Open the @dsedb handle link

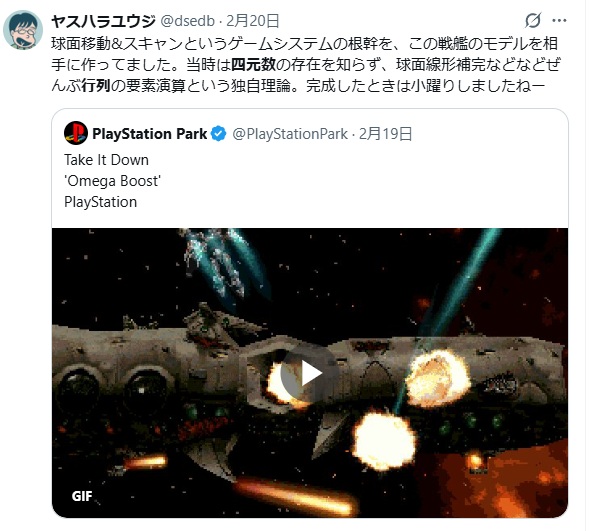[x=188, y=21]
